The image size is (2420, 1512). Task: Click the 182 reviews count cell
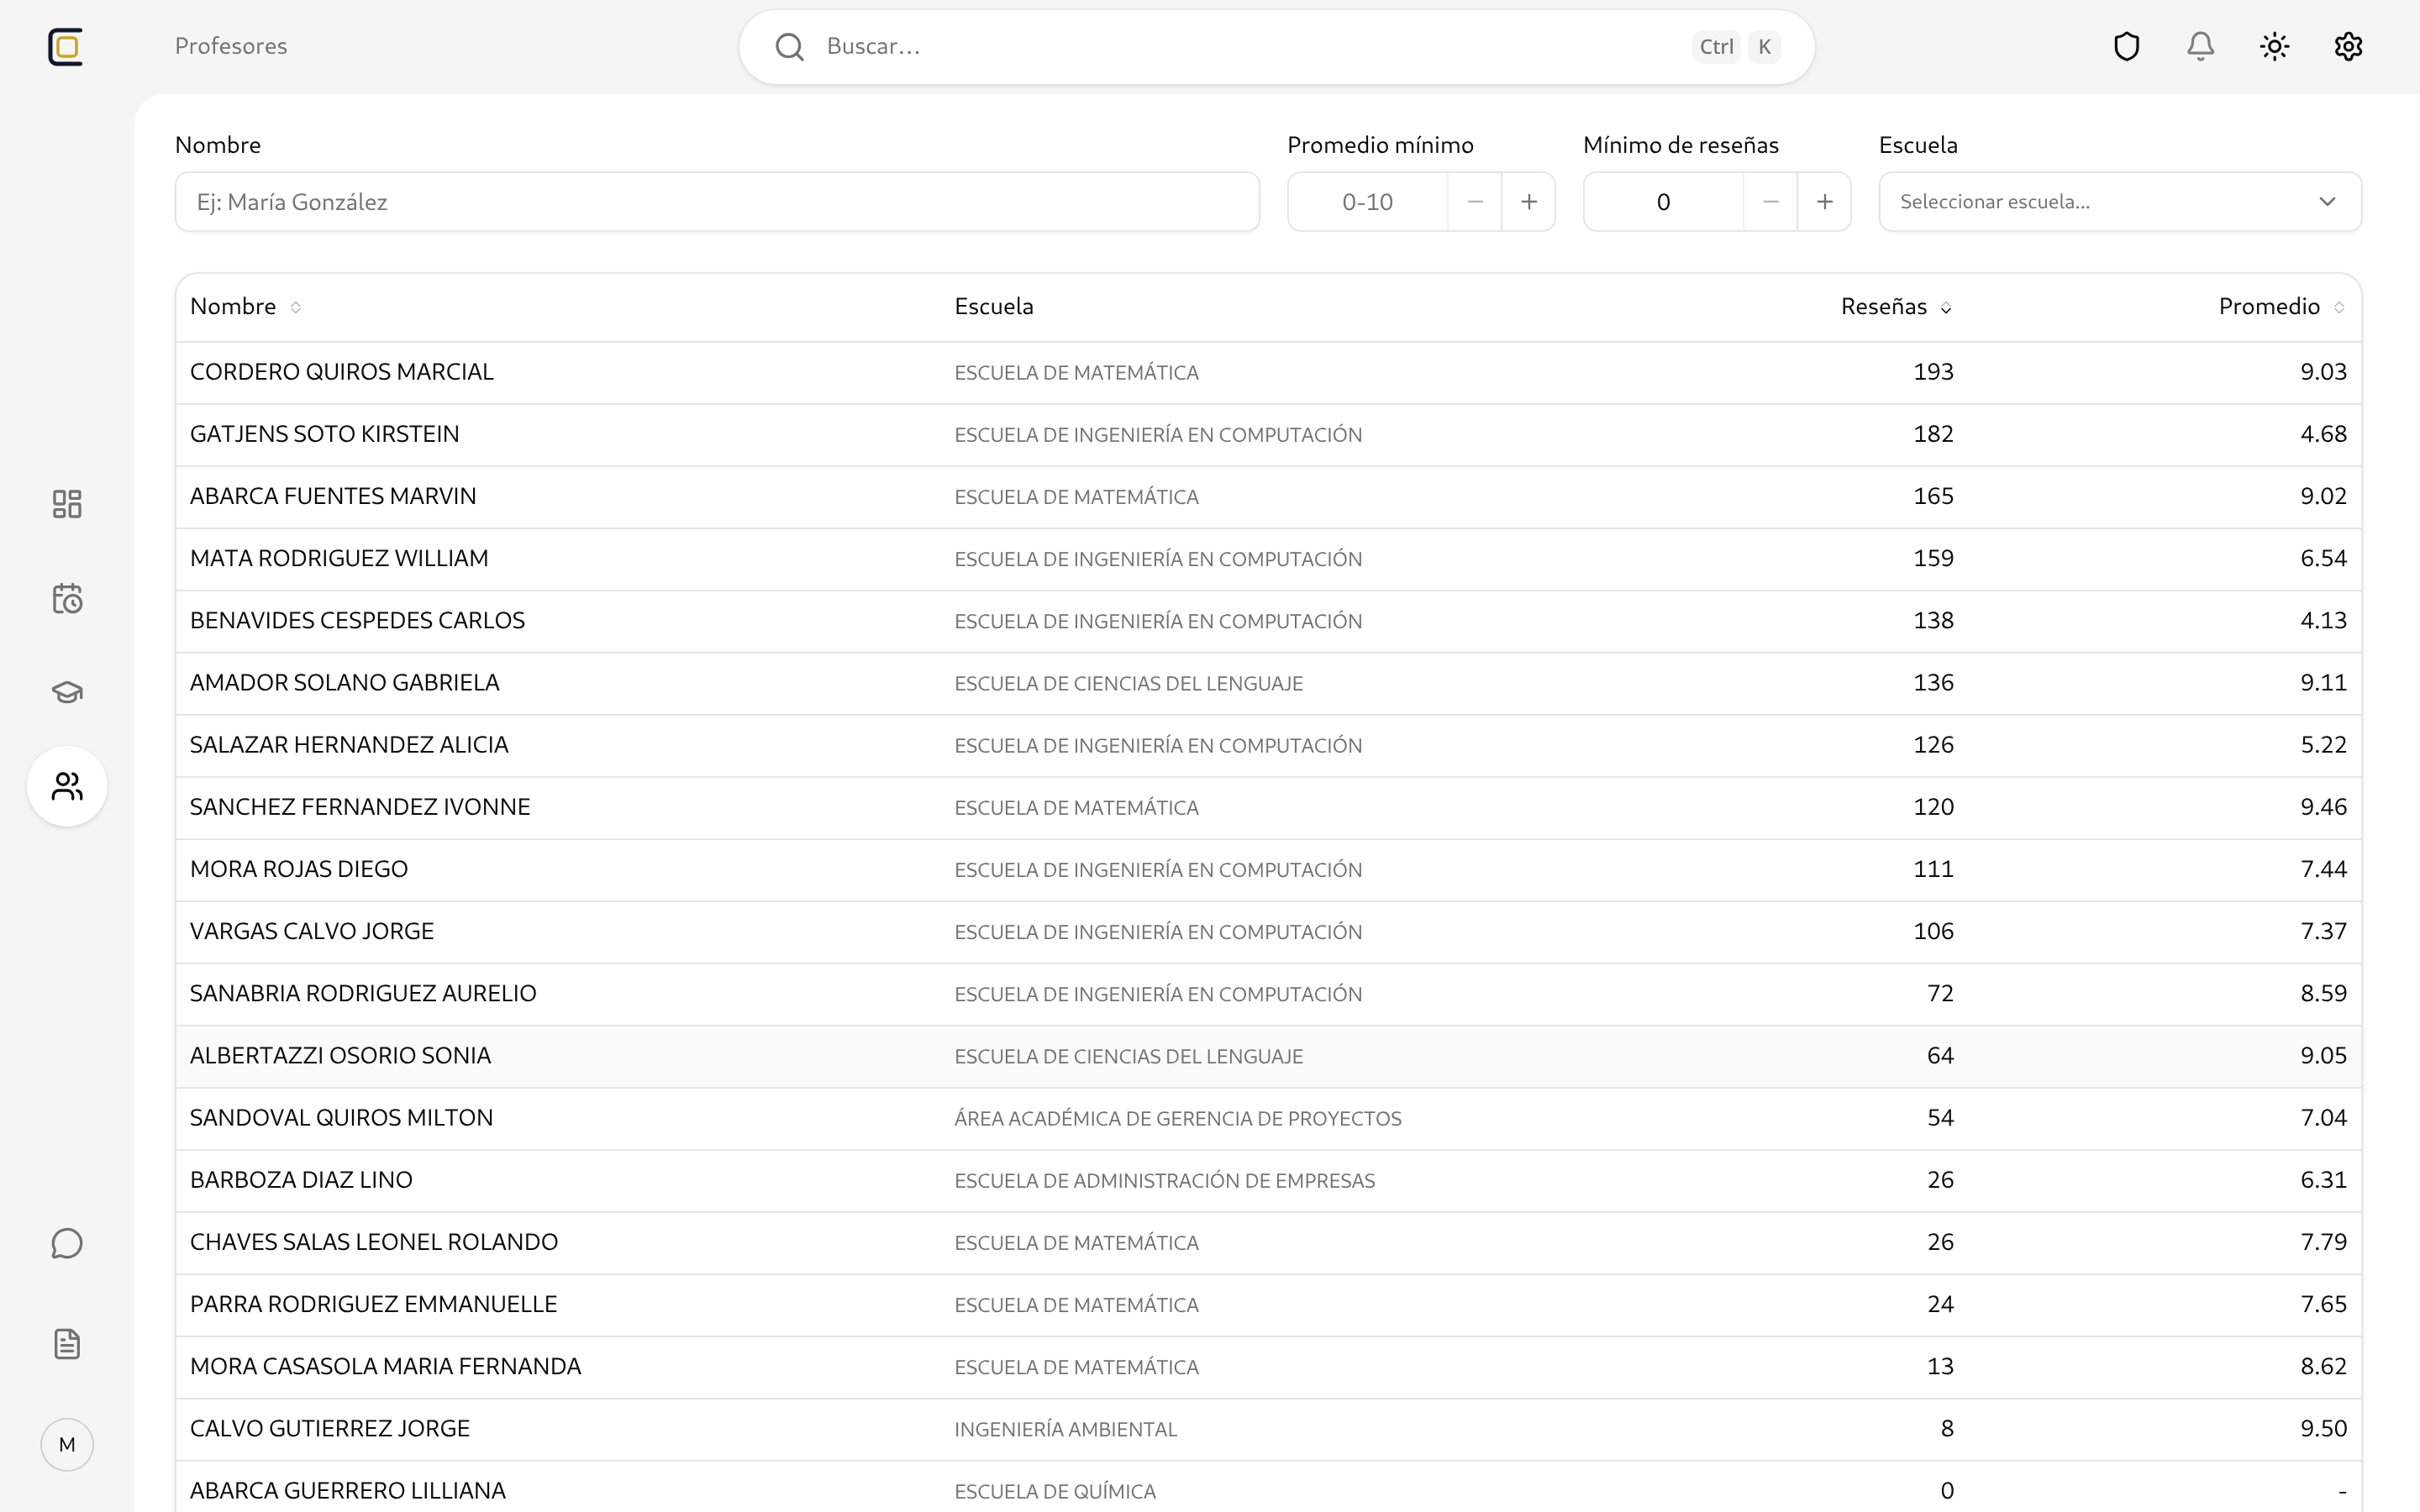tap(1933, 434)
